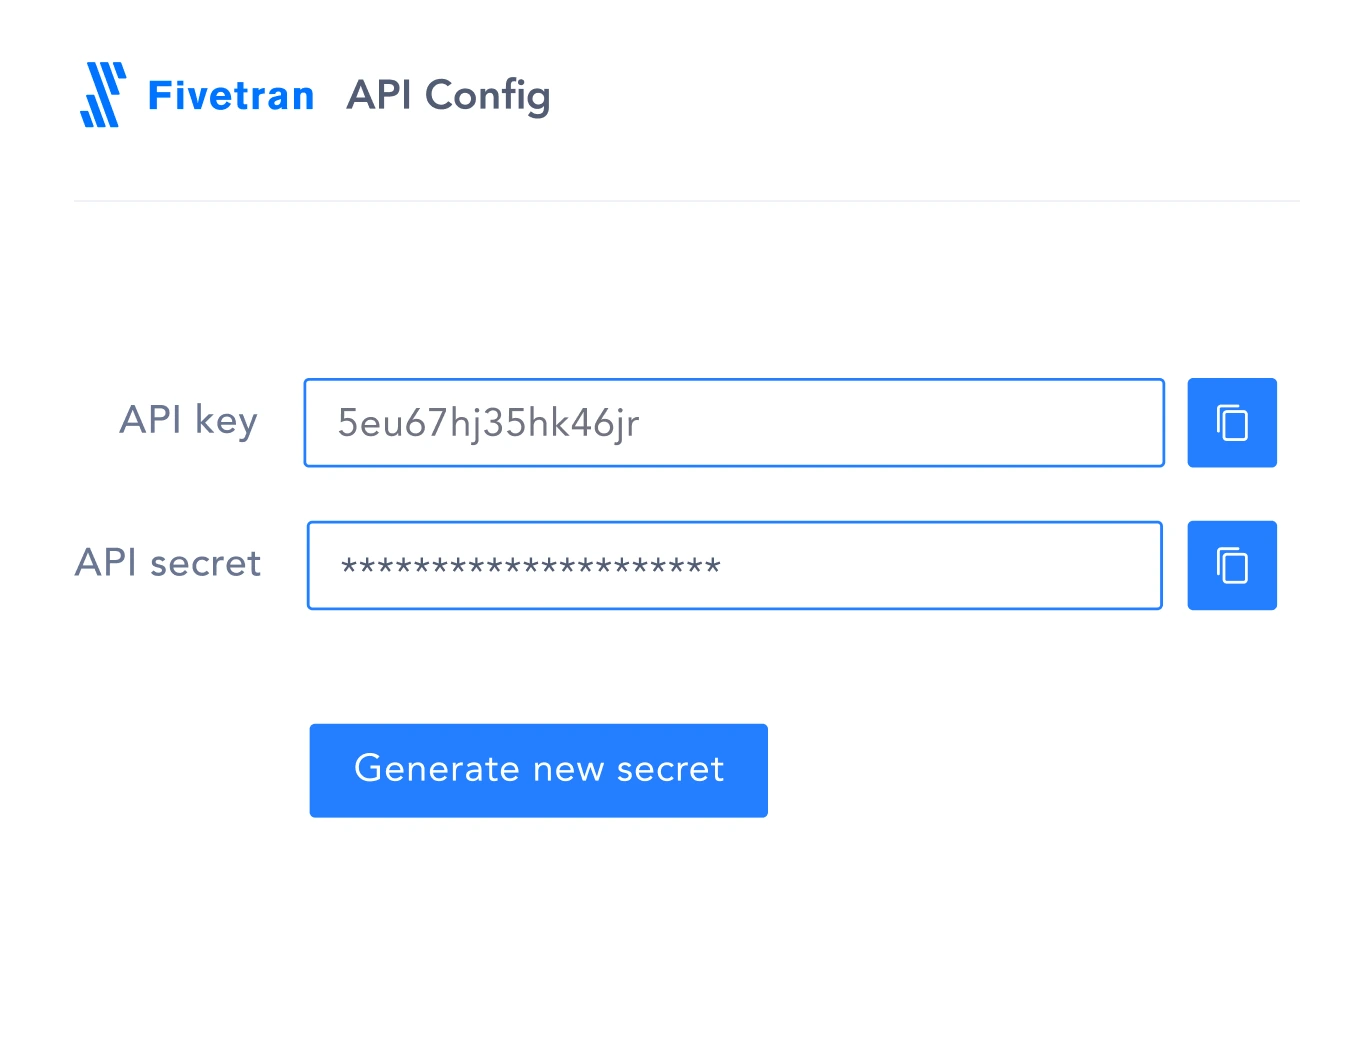Click the Fivetran wordmark text

click(231, 96)
